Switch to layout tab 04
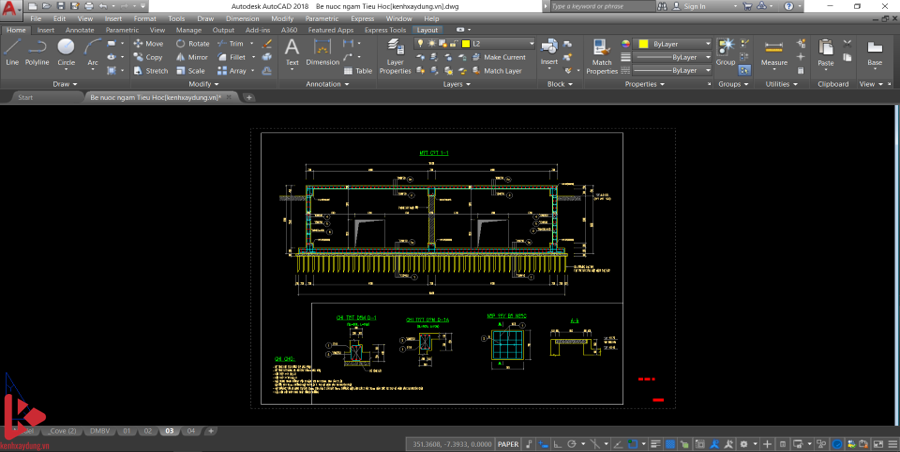Image resolution: width=900 pixels, height=452 pixels. tap(191, 431)
